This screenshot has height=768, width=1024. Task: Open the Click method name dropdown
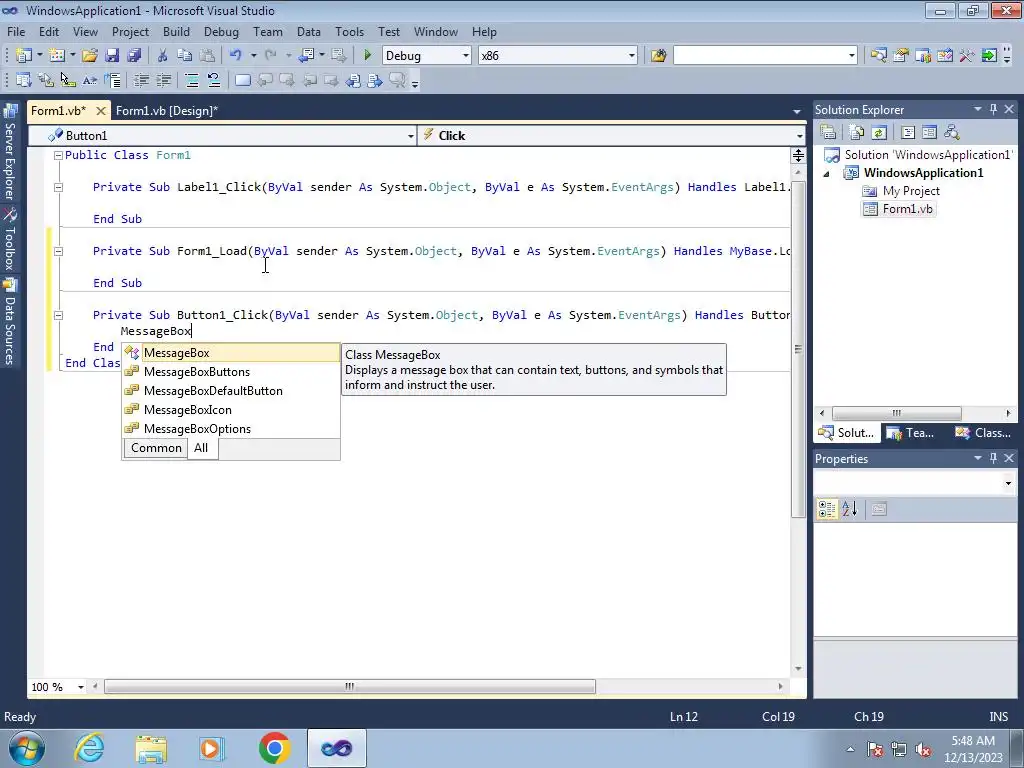[x=799, y=136]
